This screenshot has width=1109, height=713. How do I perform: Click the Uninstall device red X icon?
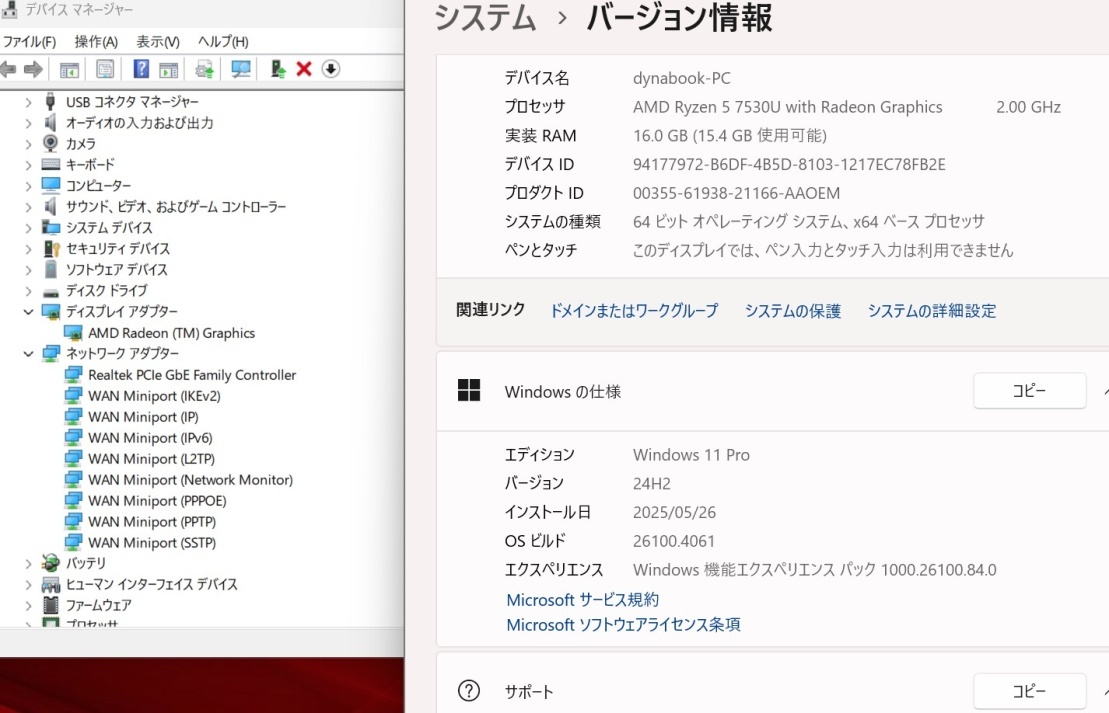point(302,68)
